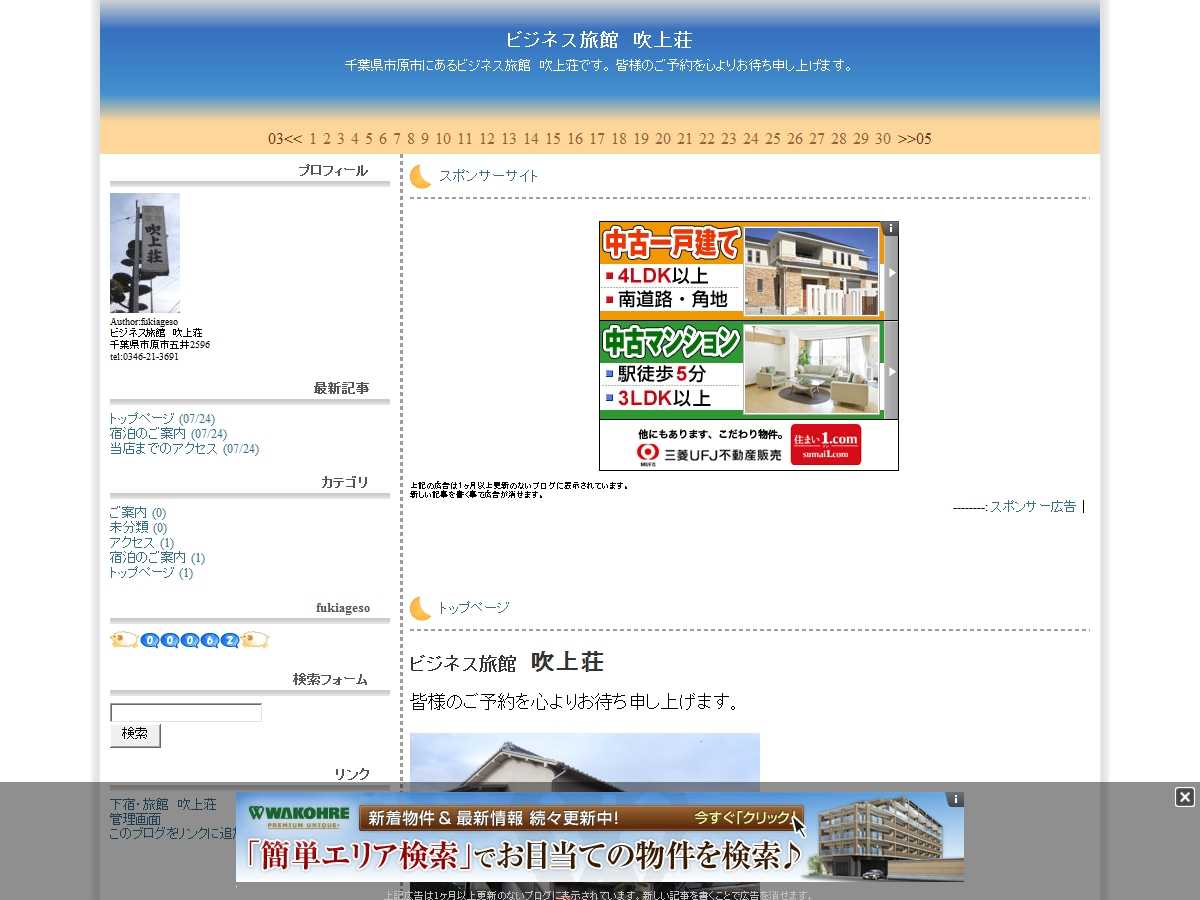The width and height of the screenshot is (1200, 900).
Task: Go to the next month via >>05
Action: (x=914, y=139)
